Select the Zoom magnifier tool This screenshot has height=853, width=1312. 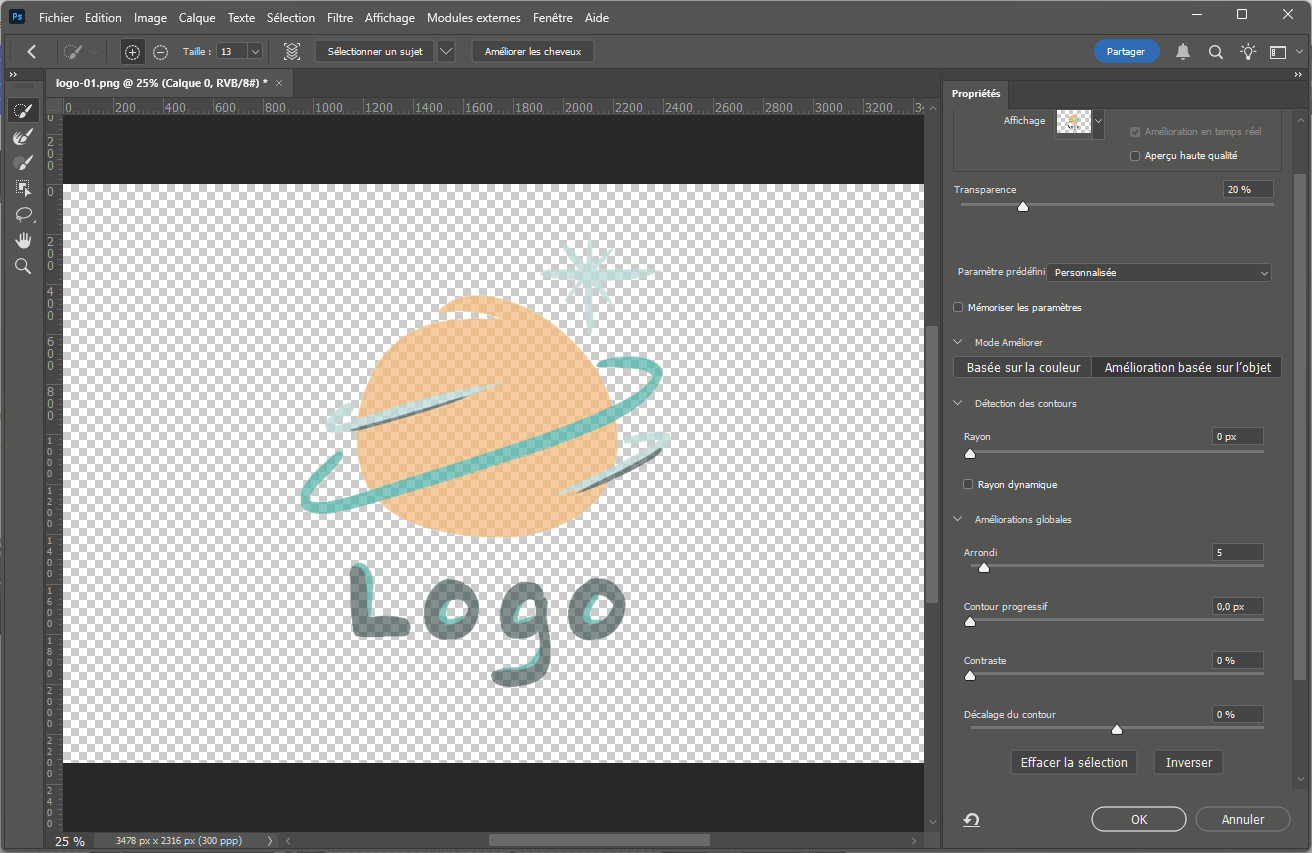(23, 266)
